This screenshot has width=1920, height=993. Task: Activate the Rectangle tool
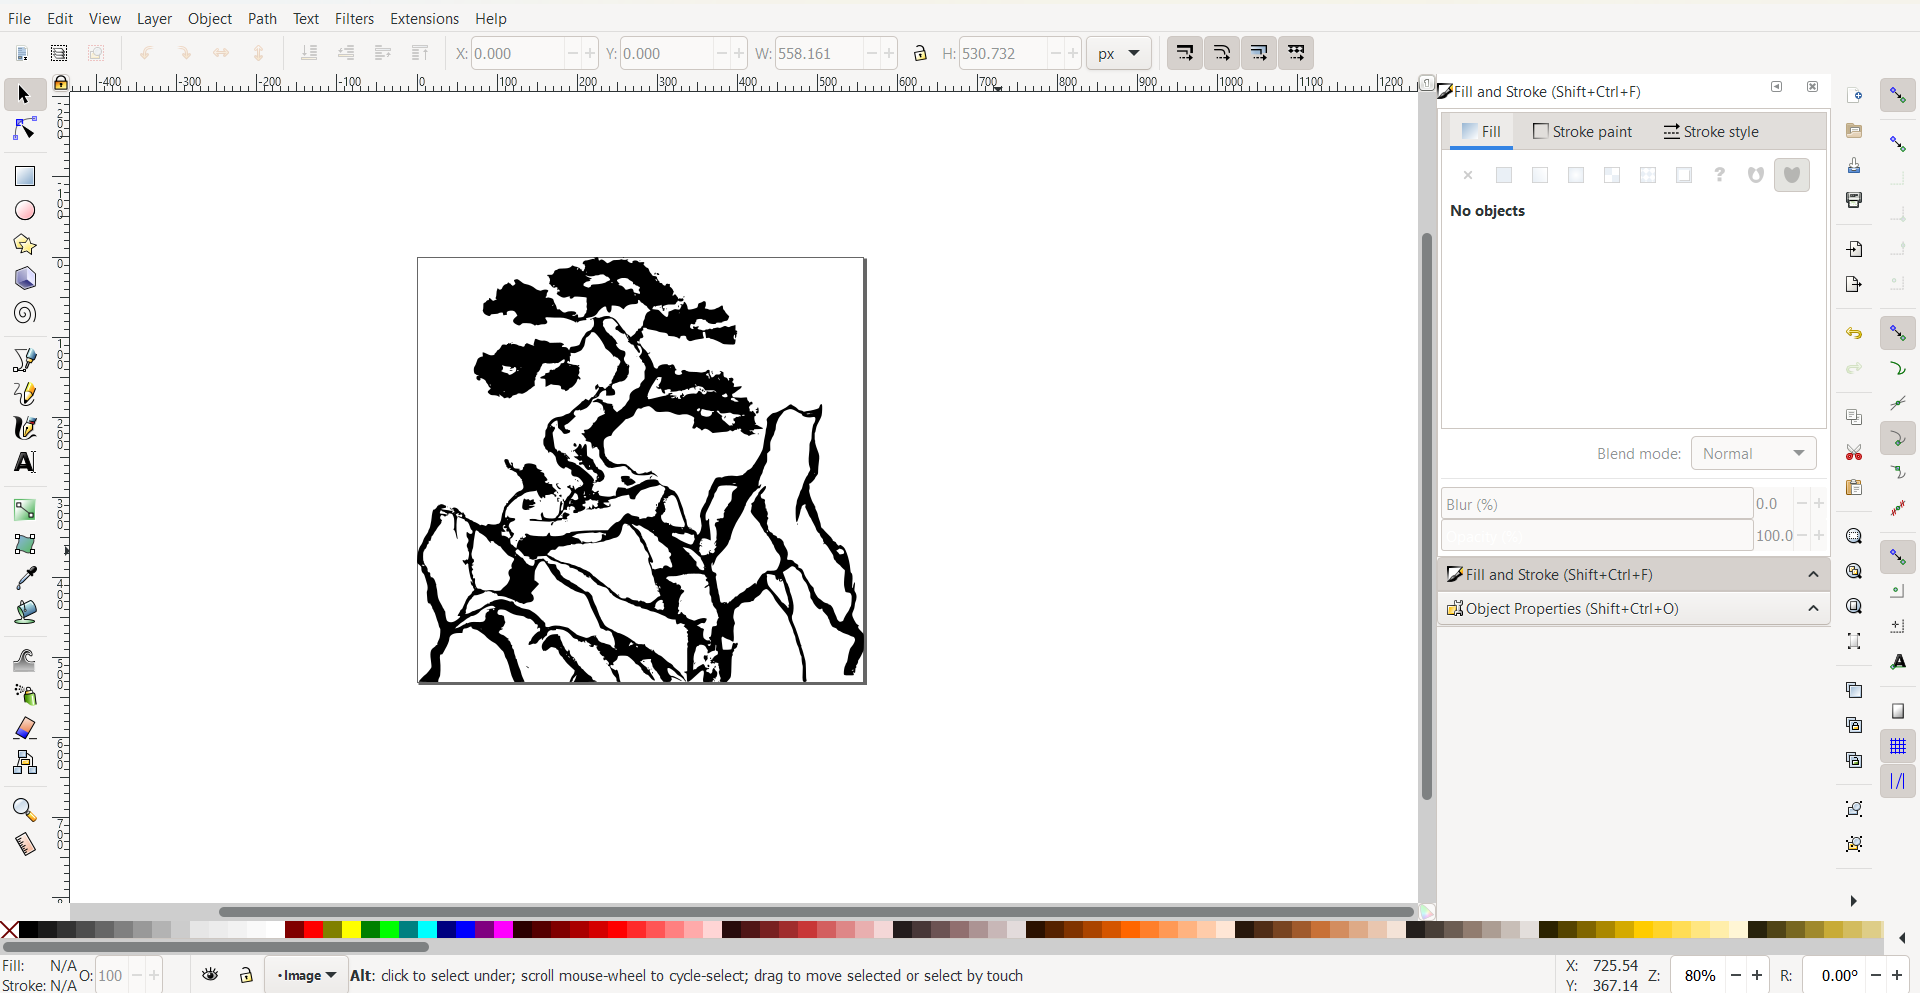(24, 175)
